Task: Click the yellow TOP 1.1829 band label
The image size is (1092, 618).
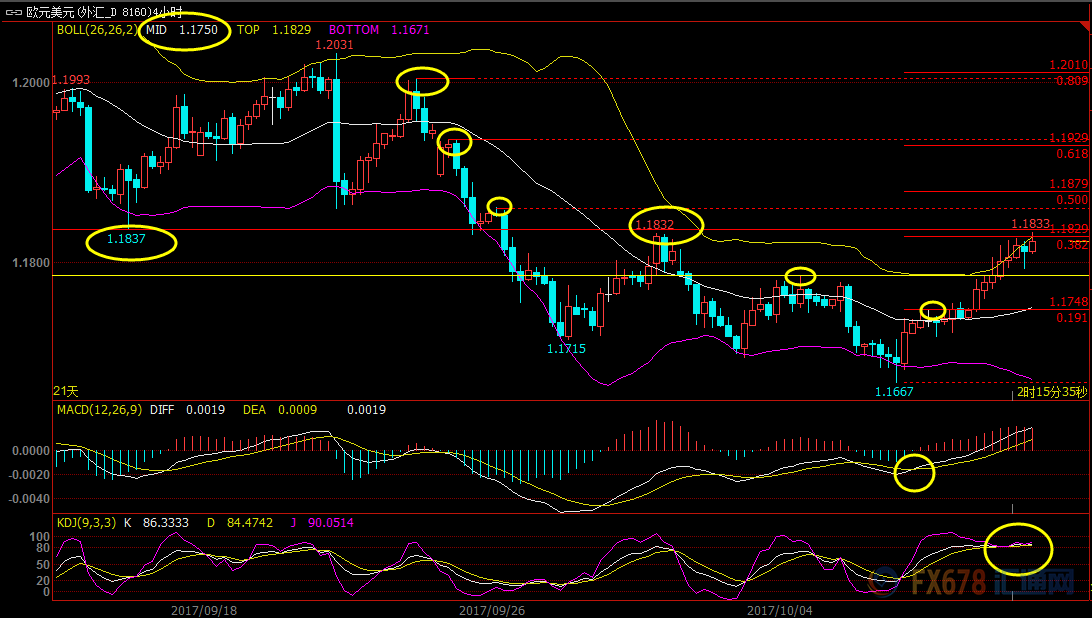Action: 274,30
